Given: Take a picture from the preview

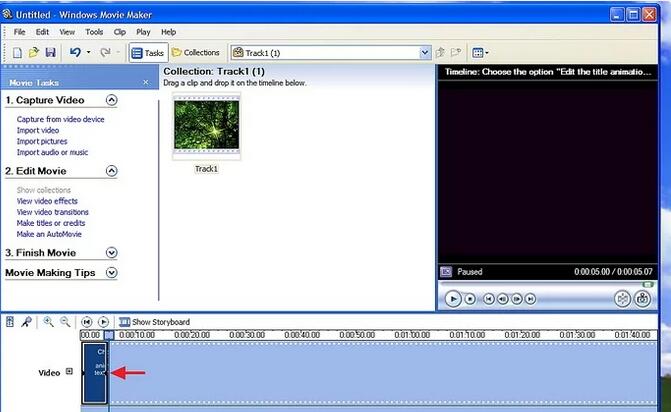Looking at the screenshot, I should click(642, 299).
